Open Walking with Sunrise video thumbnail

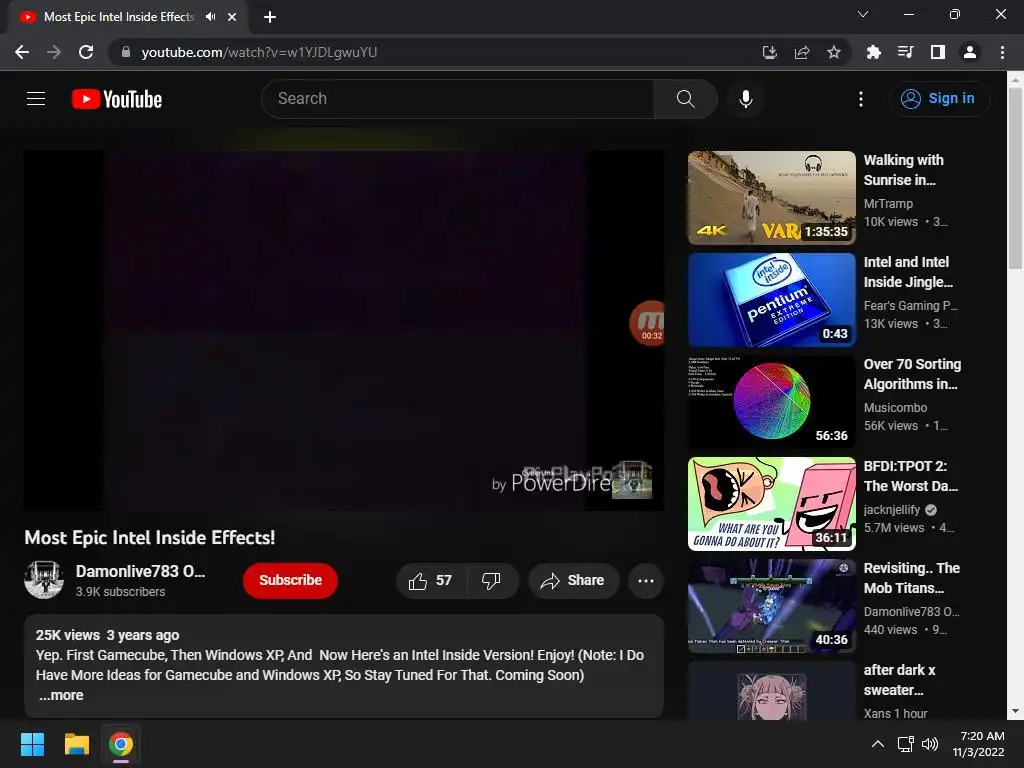772,198
